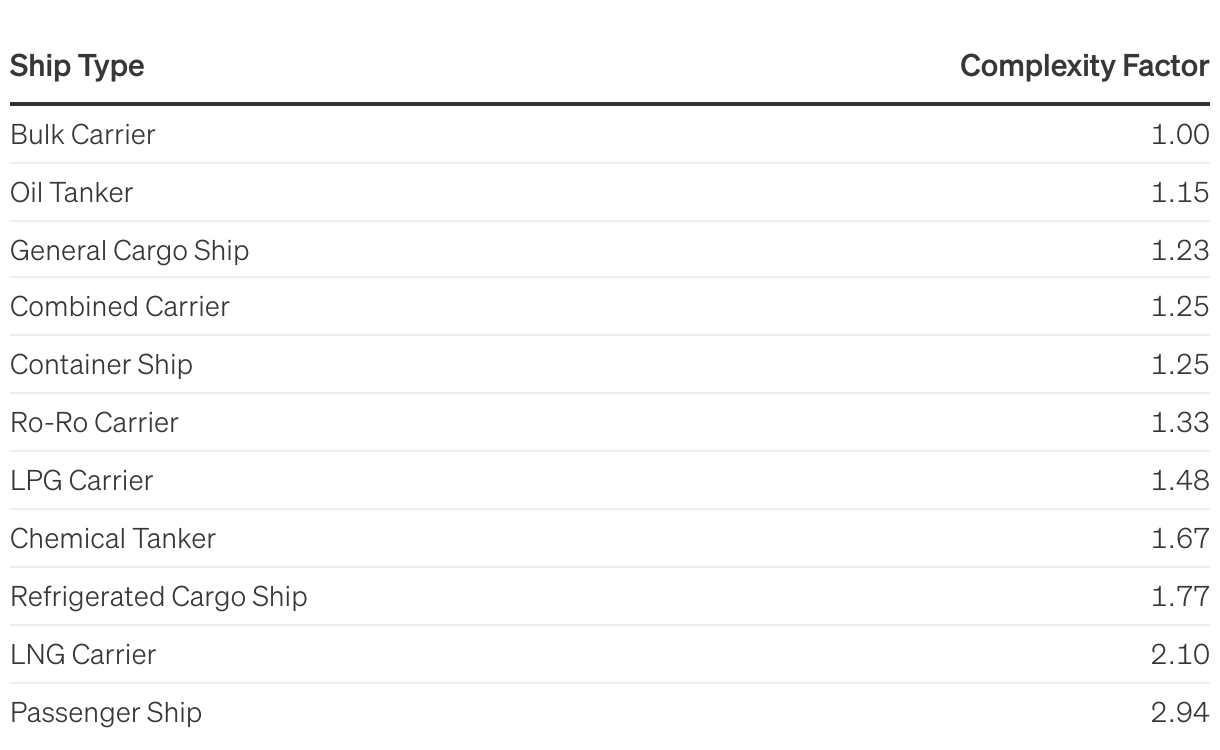Select the Passenger Ship row label
Image resolution: width=1220 pixels, height=750 pixels.
point(106,712)
